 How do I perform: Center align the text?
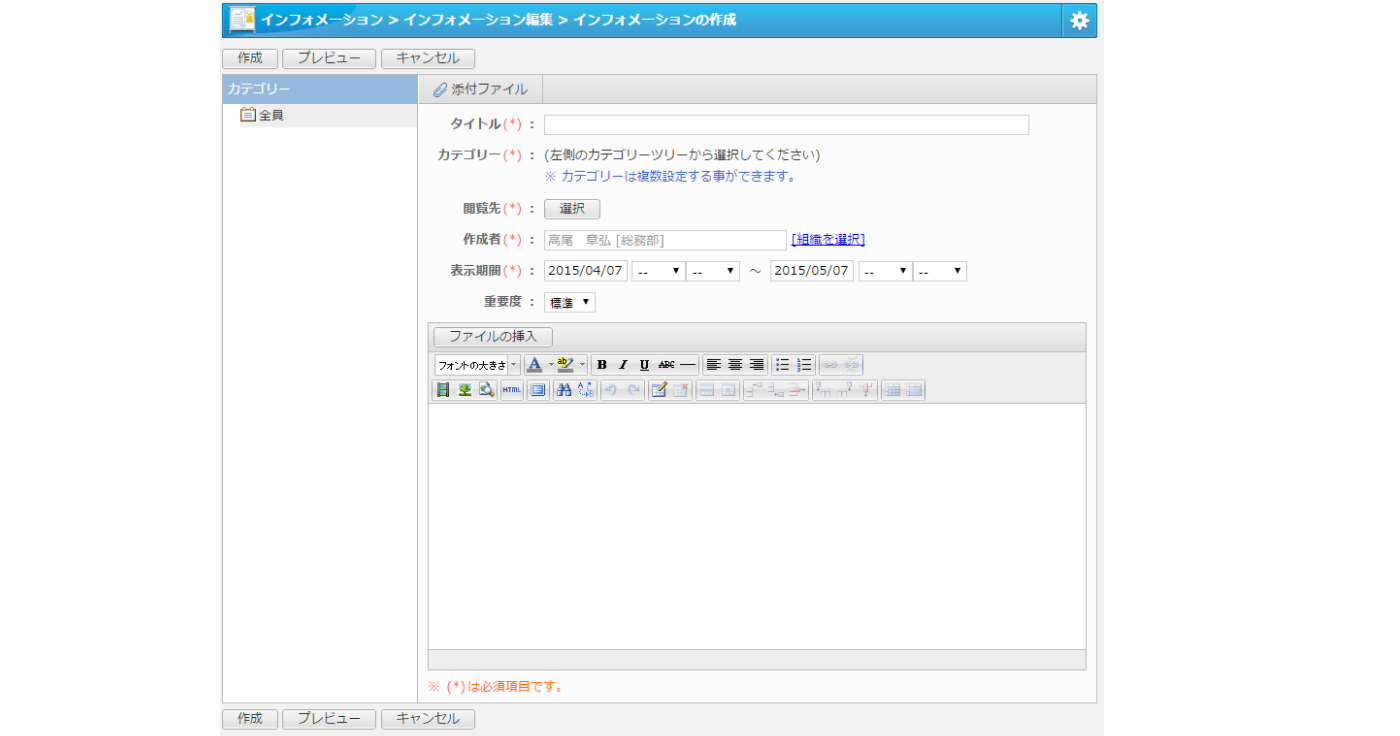click(735, 365)
